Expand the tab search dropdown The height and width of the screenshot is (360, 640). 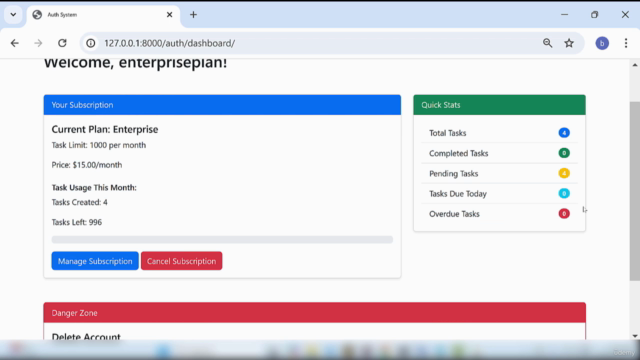[13, 15]
